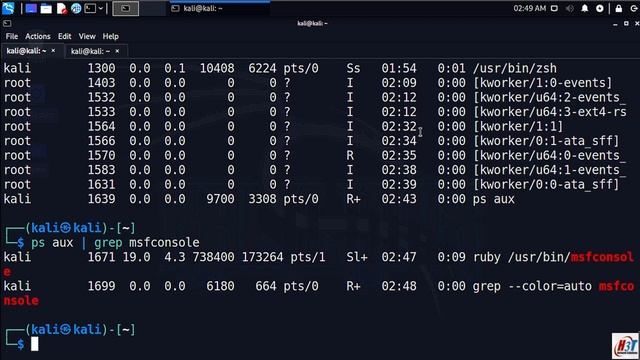
Task: Open the web browser globe icon
Action: pos(76,9)
